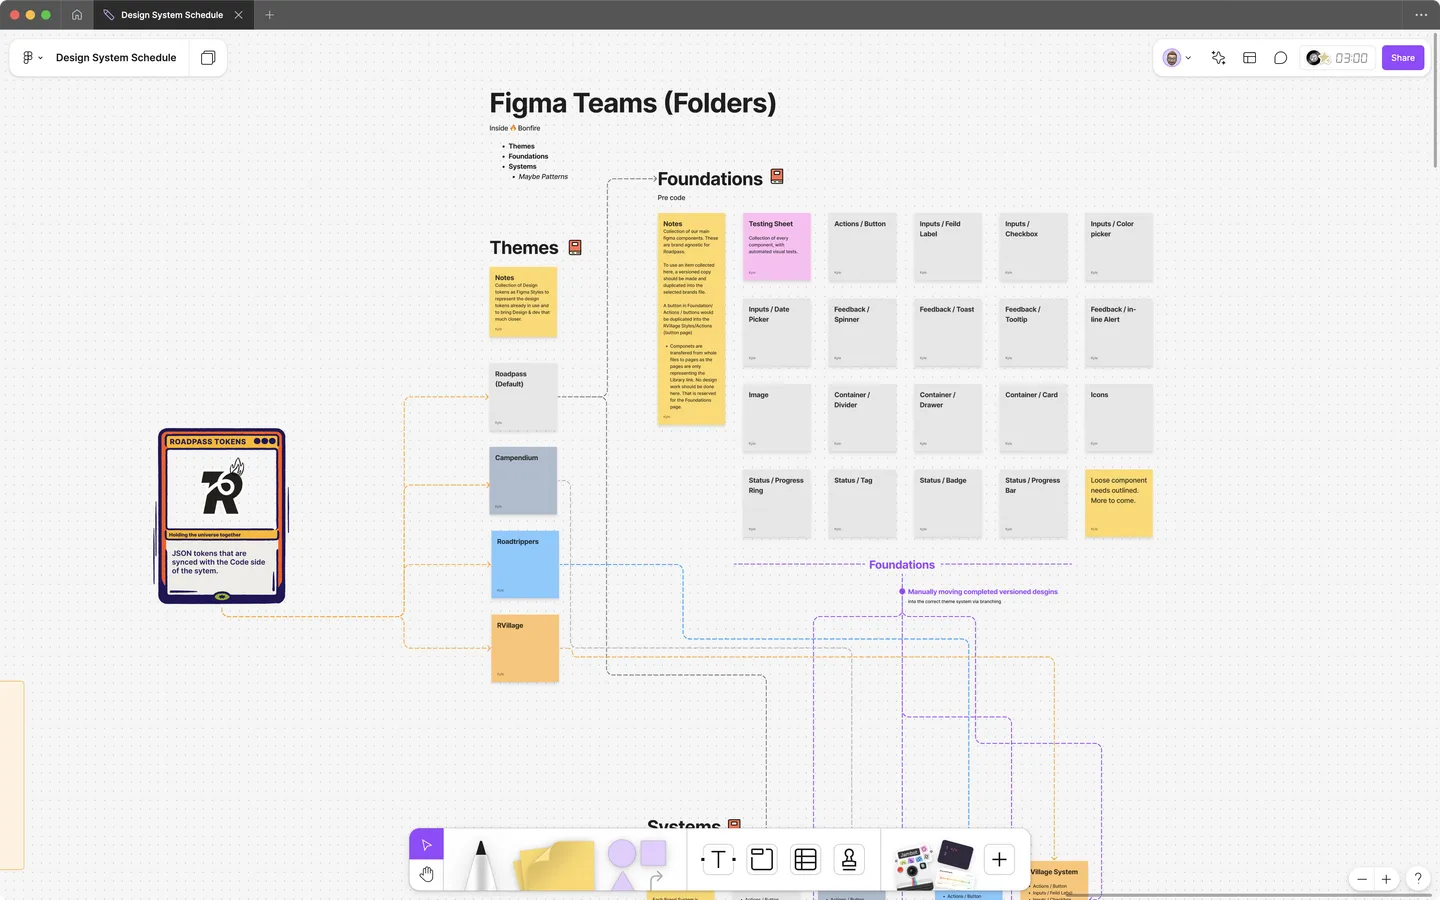
Task: Select the pink Testing Sheet sticky
Action: tap(777, 247)
